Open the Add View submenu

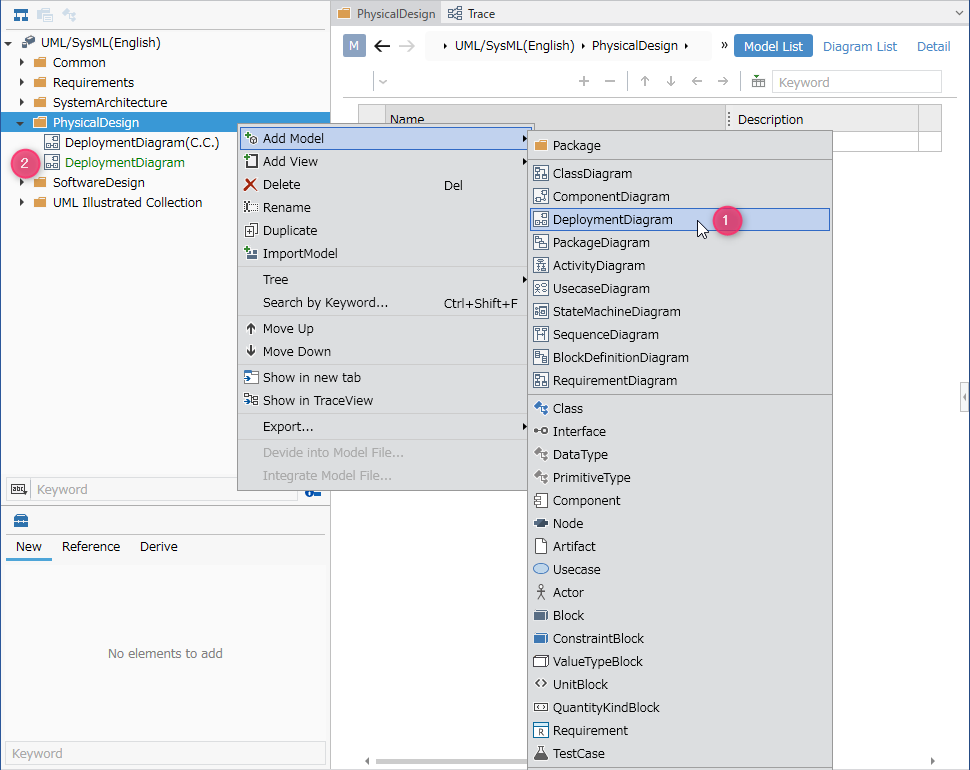coord(384,161)
